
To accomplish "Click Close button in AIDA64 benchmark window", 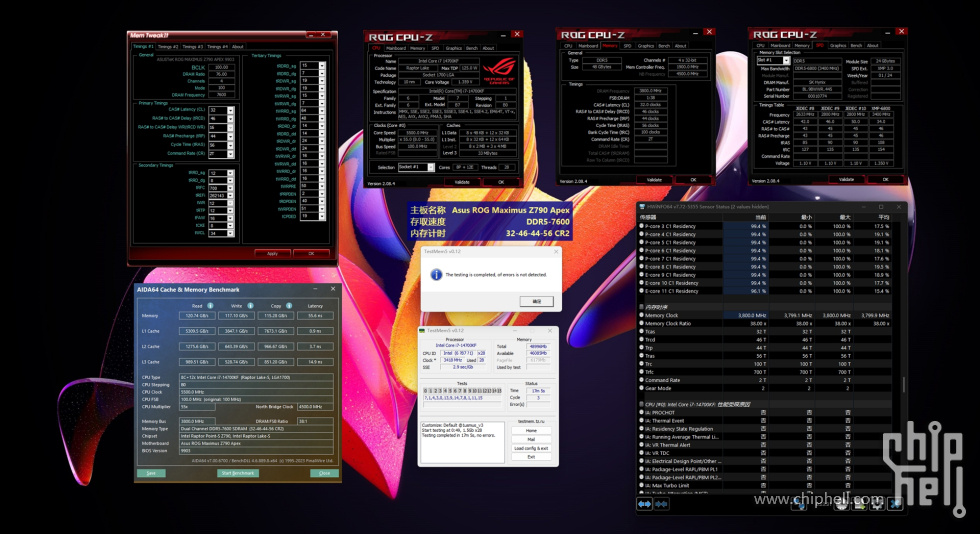I will [324, 473].
